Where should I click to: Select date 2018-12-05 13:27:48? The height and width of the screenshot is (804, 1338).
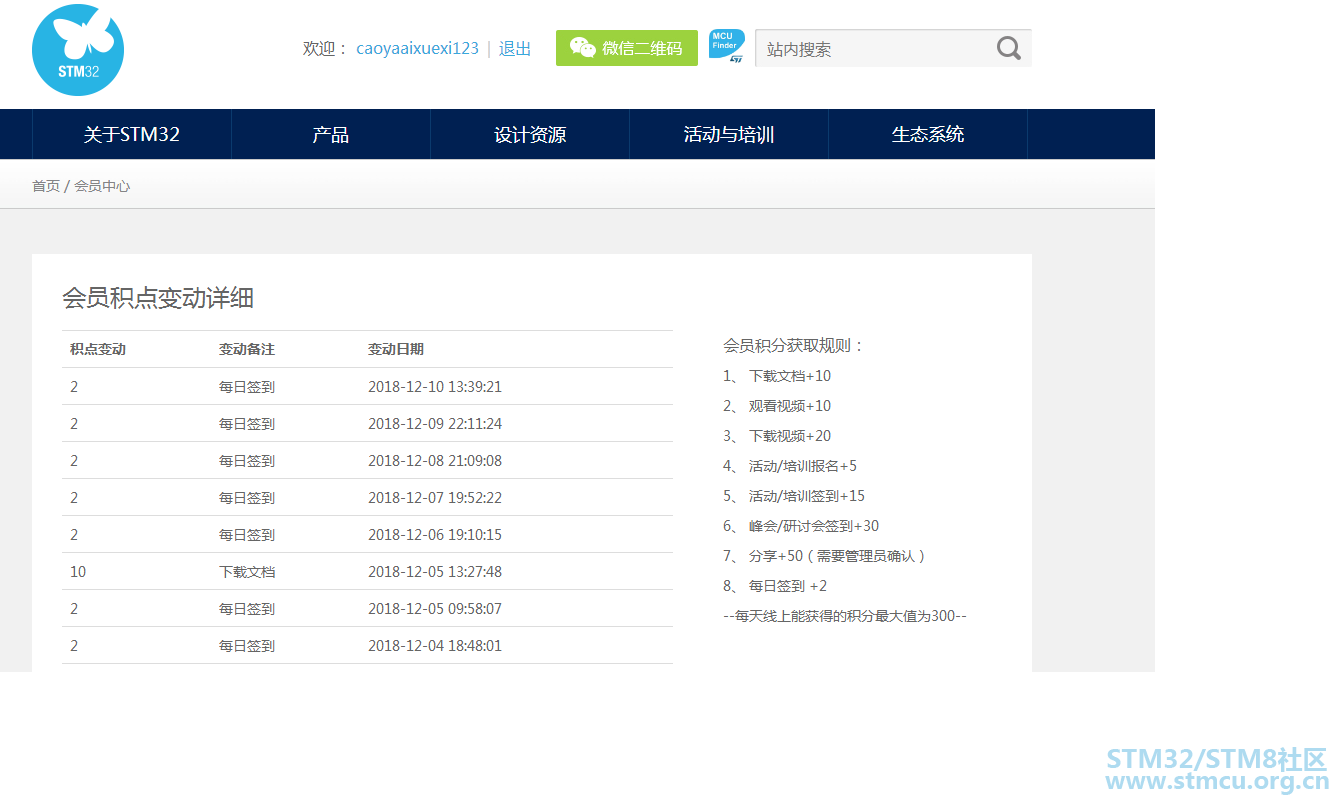point(435,572)
